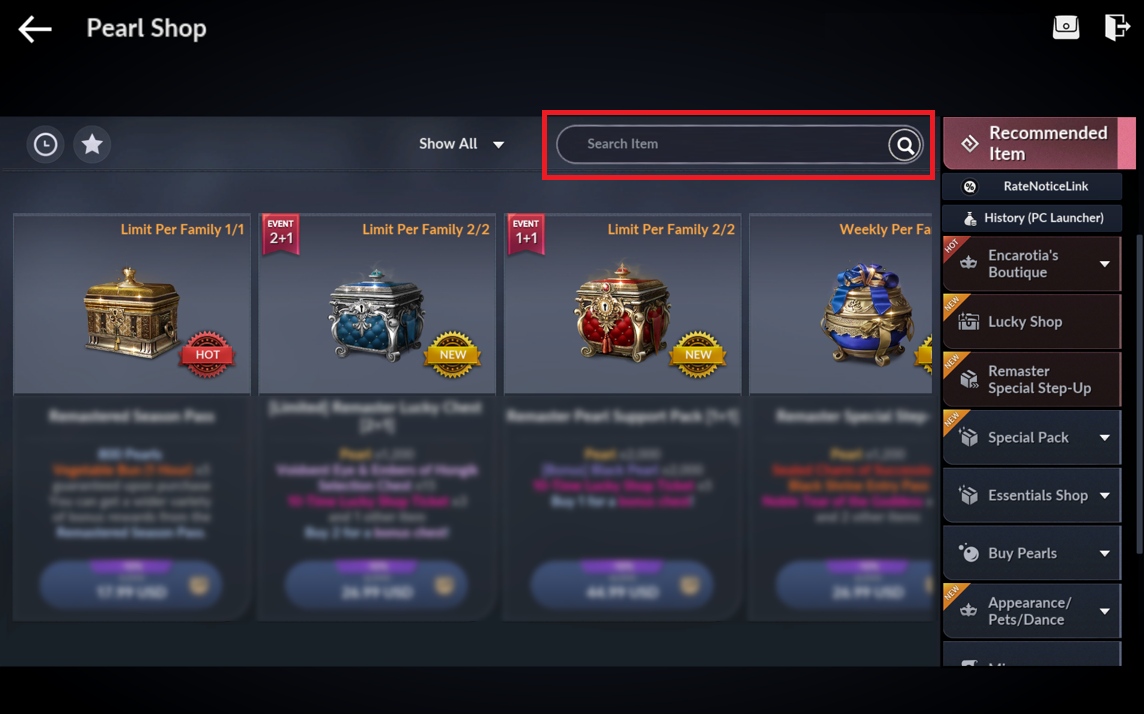
Task: Open Remaster Special Step-Up category
Action: click(x=1032, y=379)
